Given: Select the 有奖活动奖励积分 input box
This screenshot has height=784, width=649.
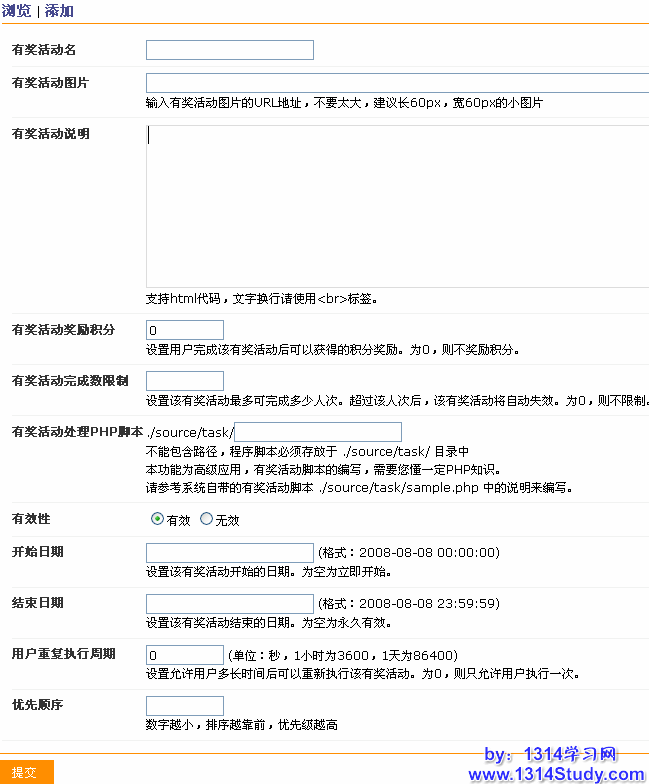Looking at the screenshot, I should click(x=184, y=331).
